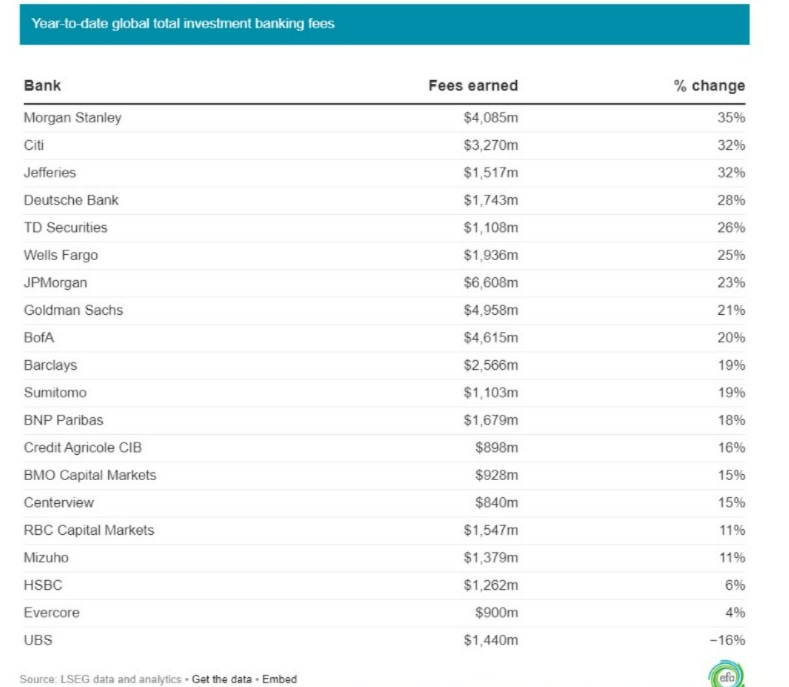Click the 'Source: LSEG data and analytics' text
The width and height of the screenshot is (789, 687).
(x=101, y=679)
